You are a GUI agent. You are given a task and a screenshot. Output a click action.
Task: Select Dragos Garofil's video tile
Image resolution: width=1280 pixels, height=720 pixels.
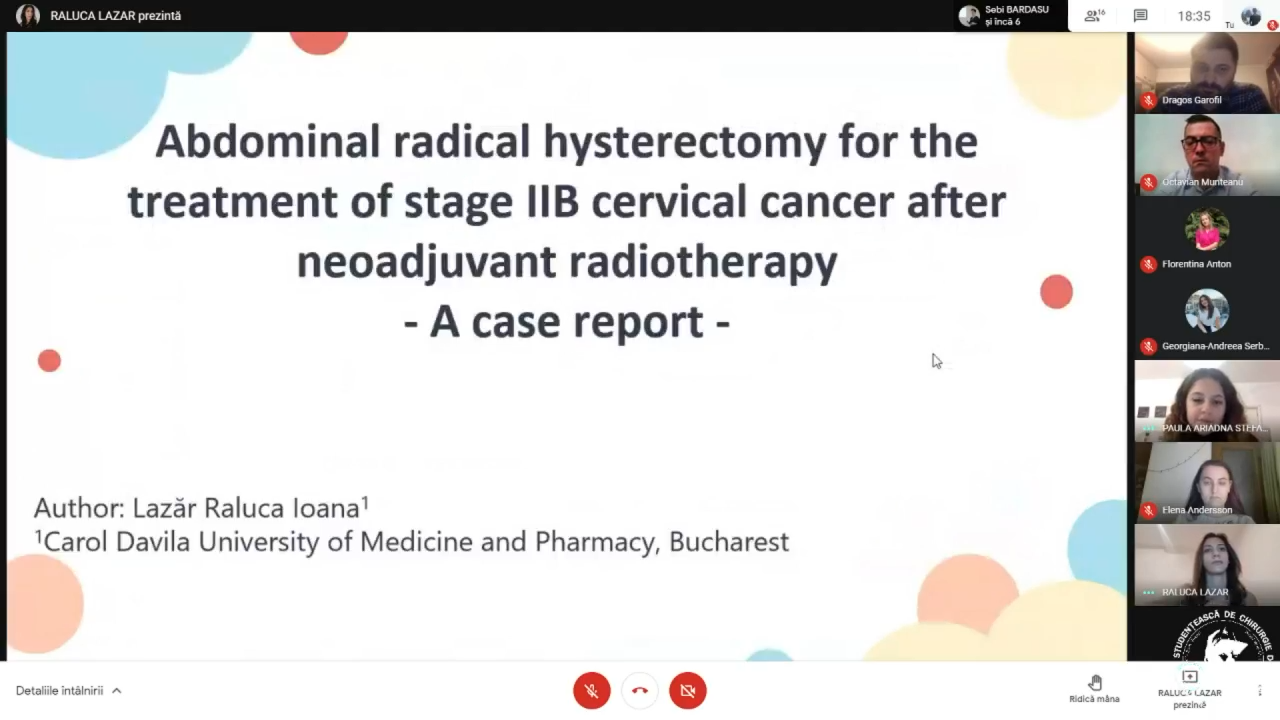click(x=1207, y=72)
